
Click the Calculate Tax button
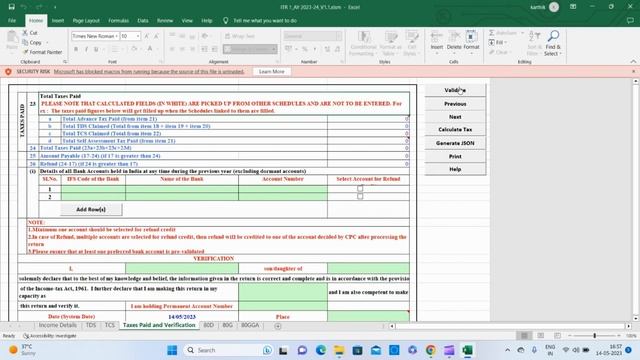coord(455,129)
